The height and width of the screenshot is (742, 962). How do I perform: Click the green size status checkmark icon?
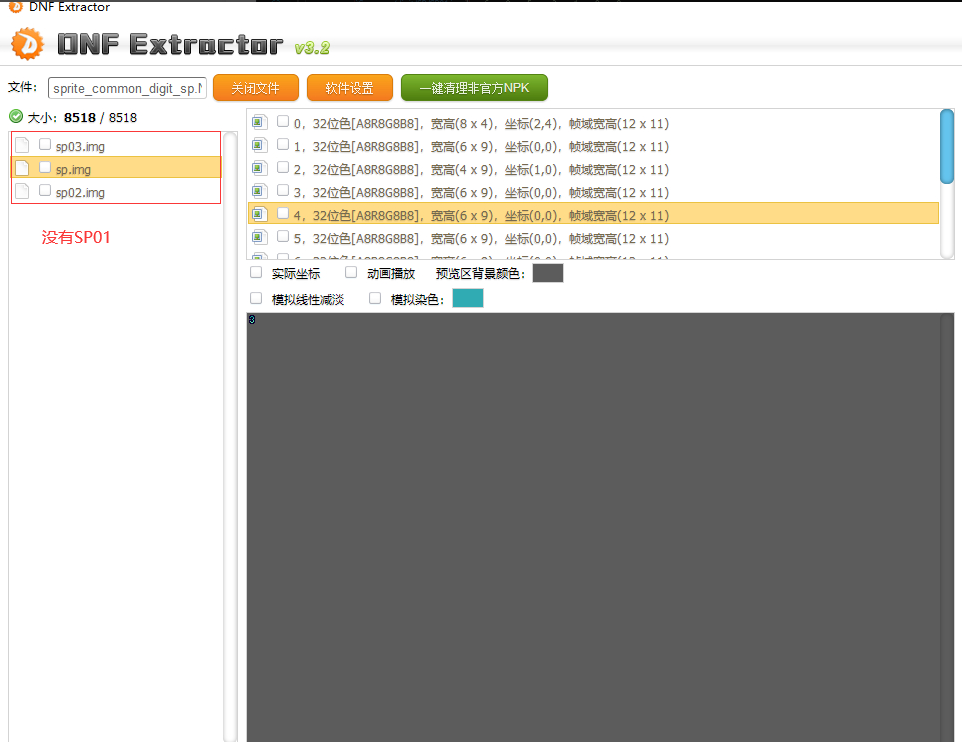[x=16, y=116]
